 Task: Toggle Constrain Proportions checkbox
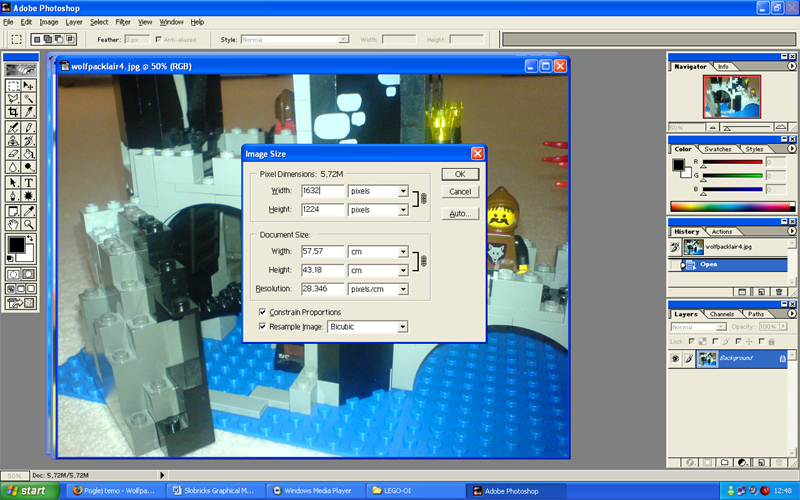click(262, 312)
